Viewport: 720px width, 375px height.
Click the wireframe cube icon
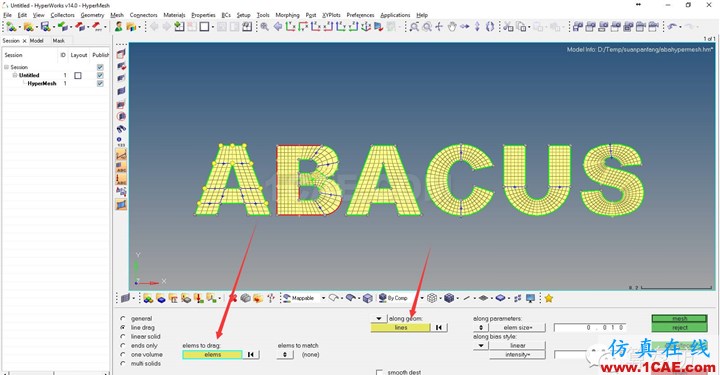coord(432,298)
